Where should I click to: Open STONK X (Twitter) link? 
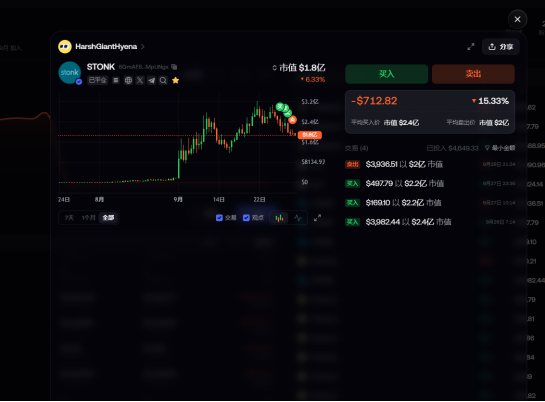tap(140, 80)
